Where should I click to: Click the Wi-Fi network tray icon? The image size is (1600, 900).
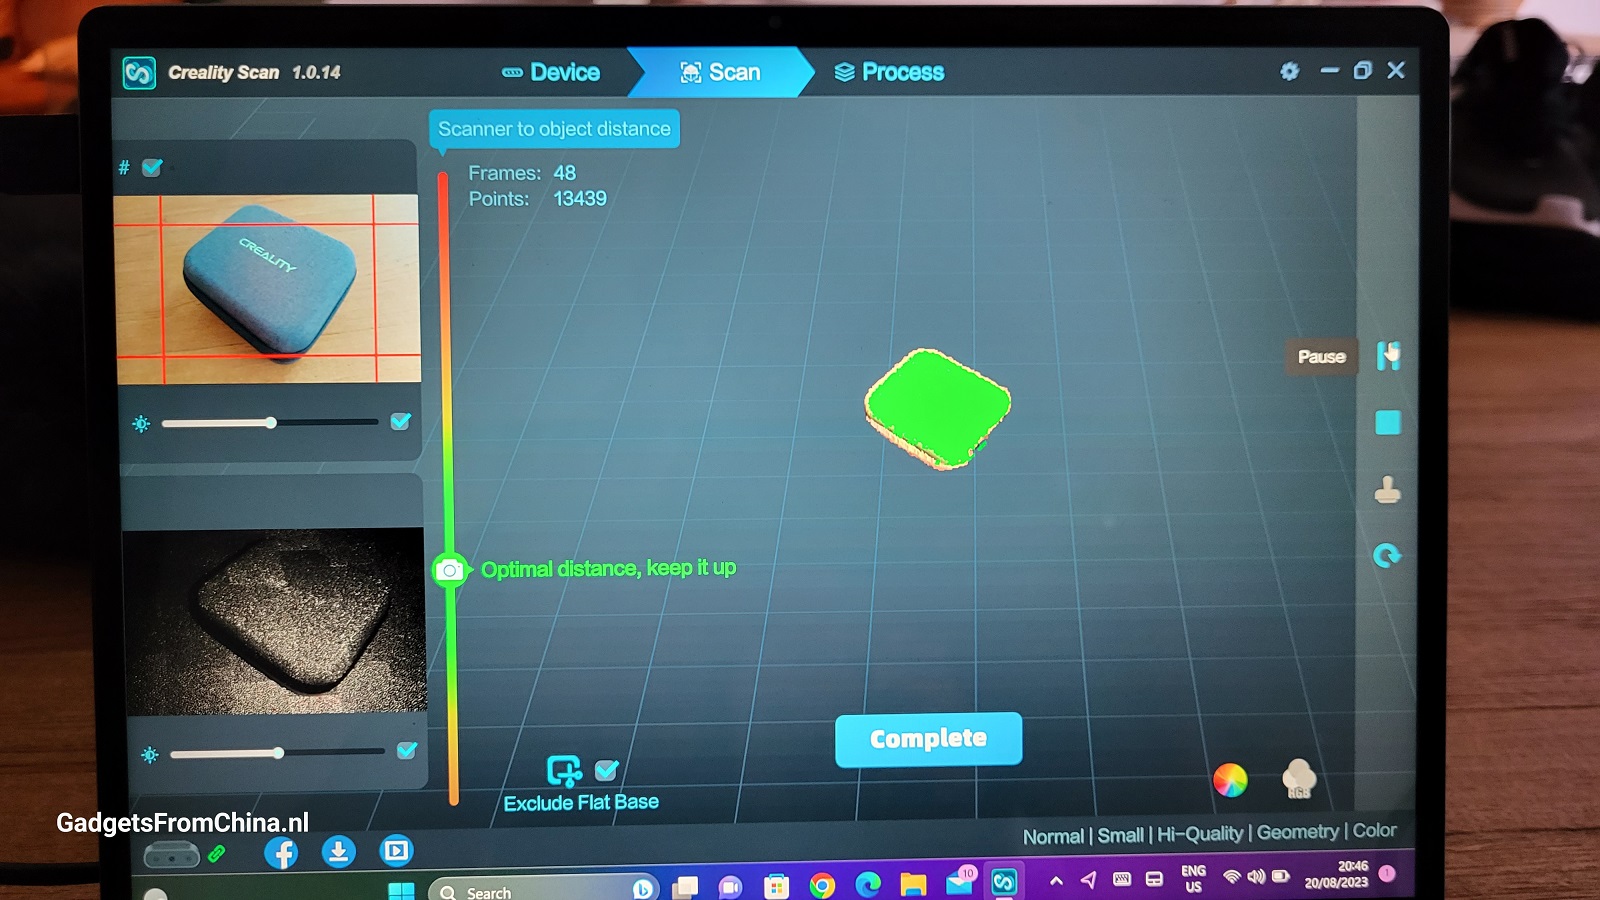(x=1232, y=877)
